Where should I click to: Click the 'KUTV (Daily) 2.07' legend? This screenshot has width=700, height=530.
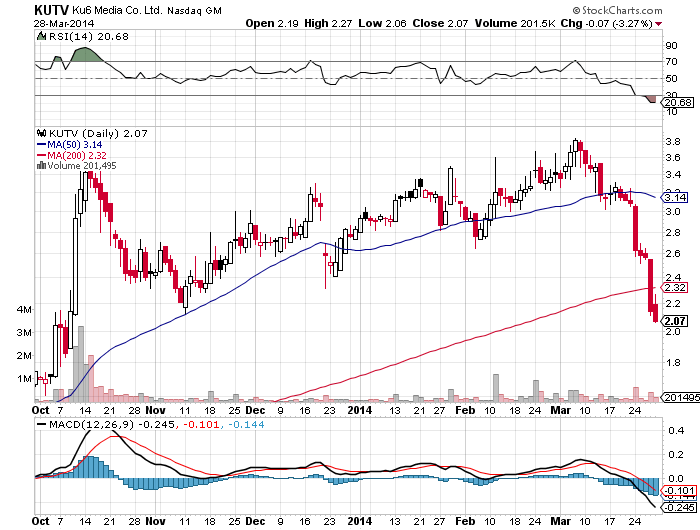(98, 134)
